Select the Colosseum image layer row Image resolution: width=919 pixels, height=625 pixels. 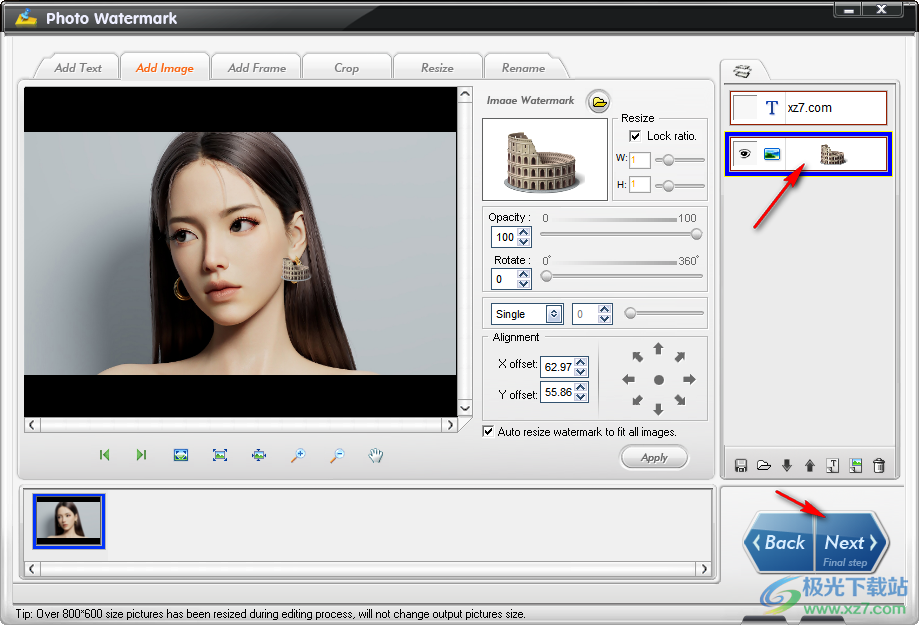click(809, 154)
